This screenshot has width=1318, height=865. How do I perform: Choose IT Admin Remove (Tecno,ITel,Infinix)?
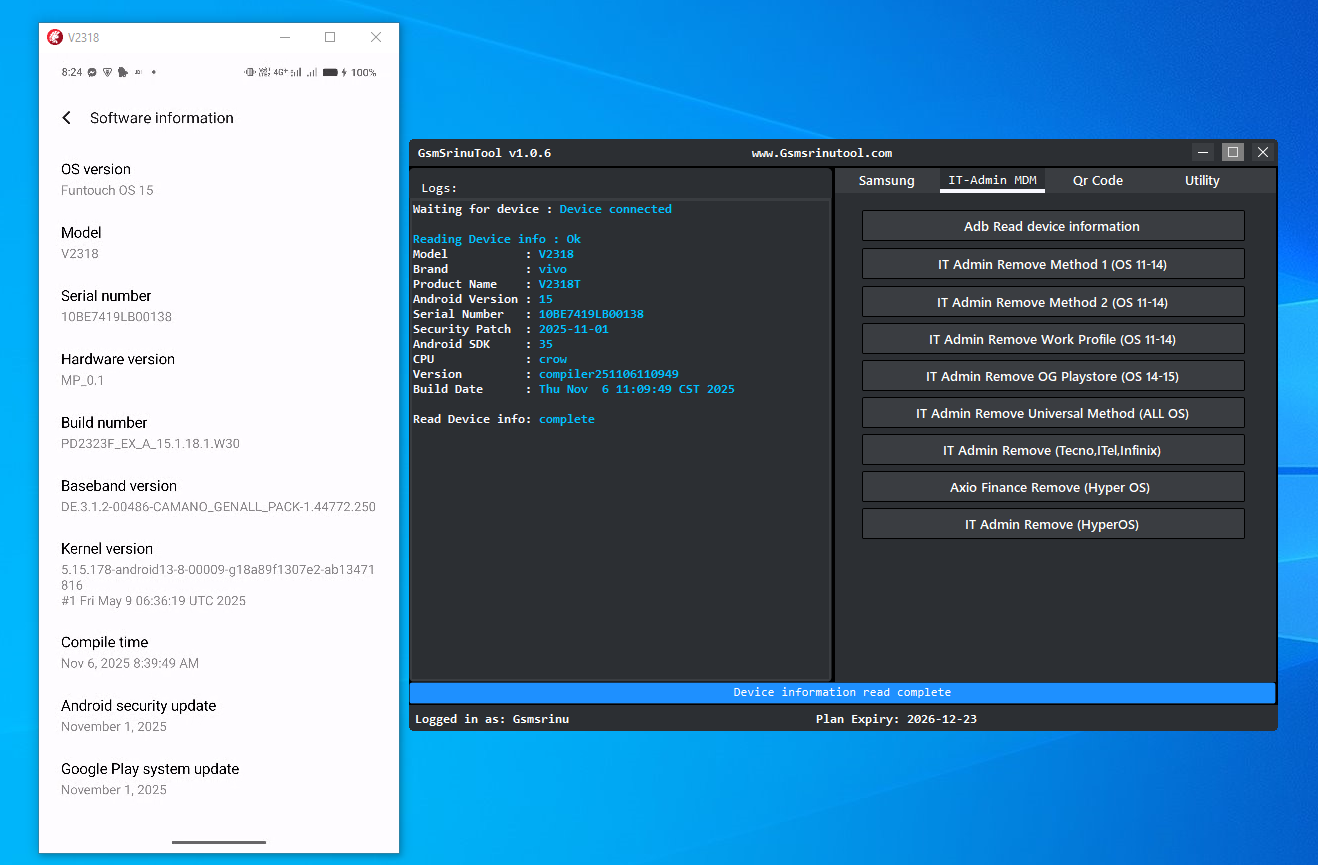click(x=1052, y=450)
